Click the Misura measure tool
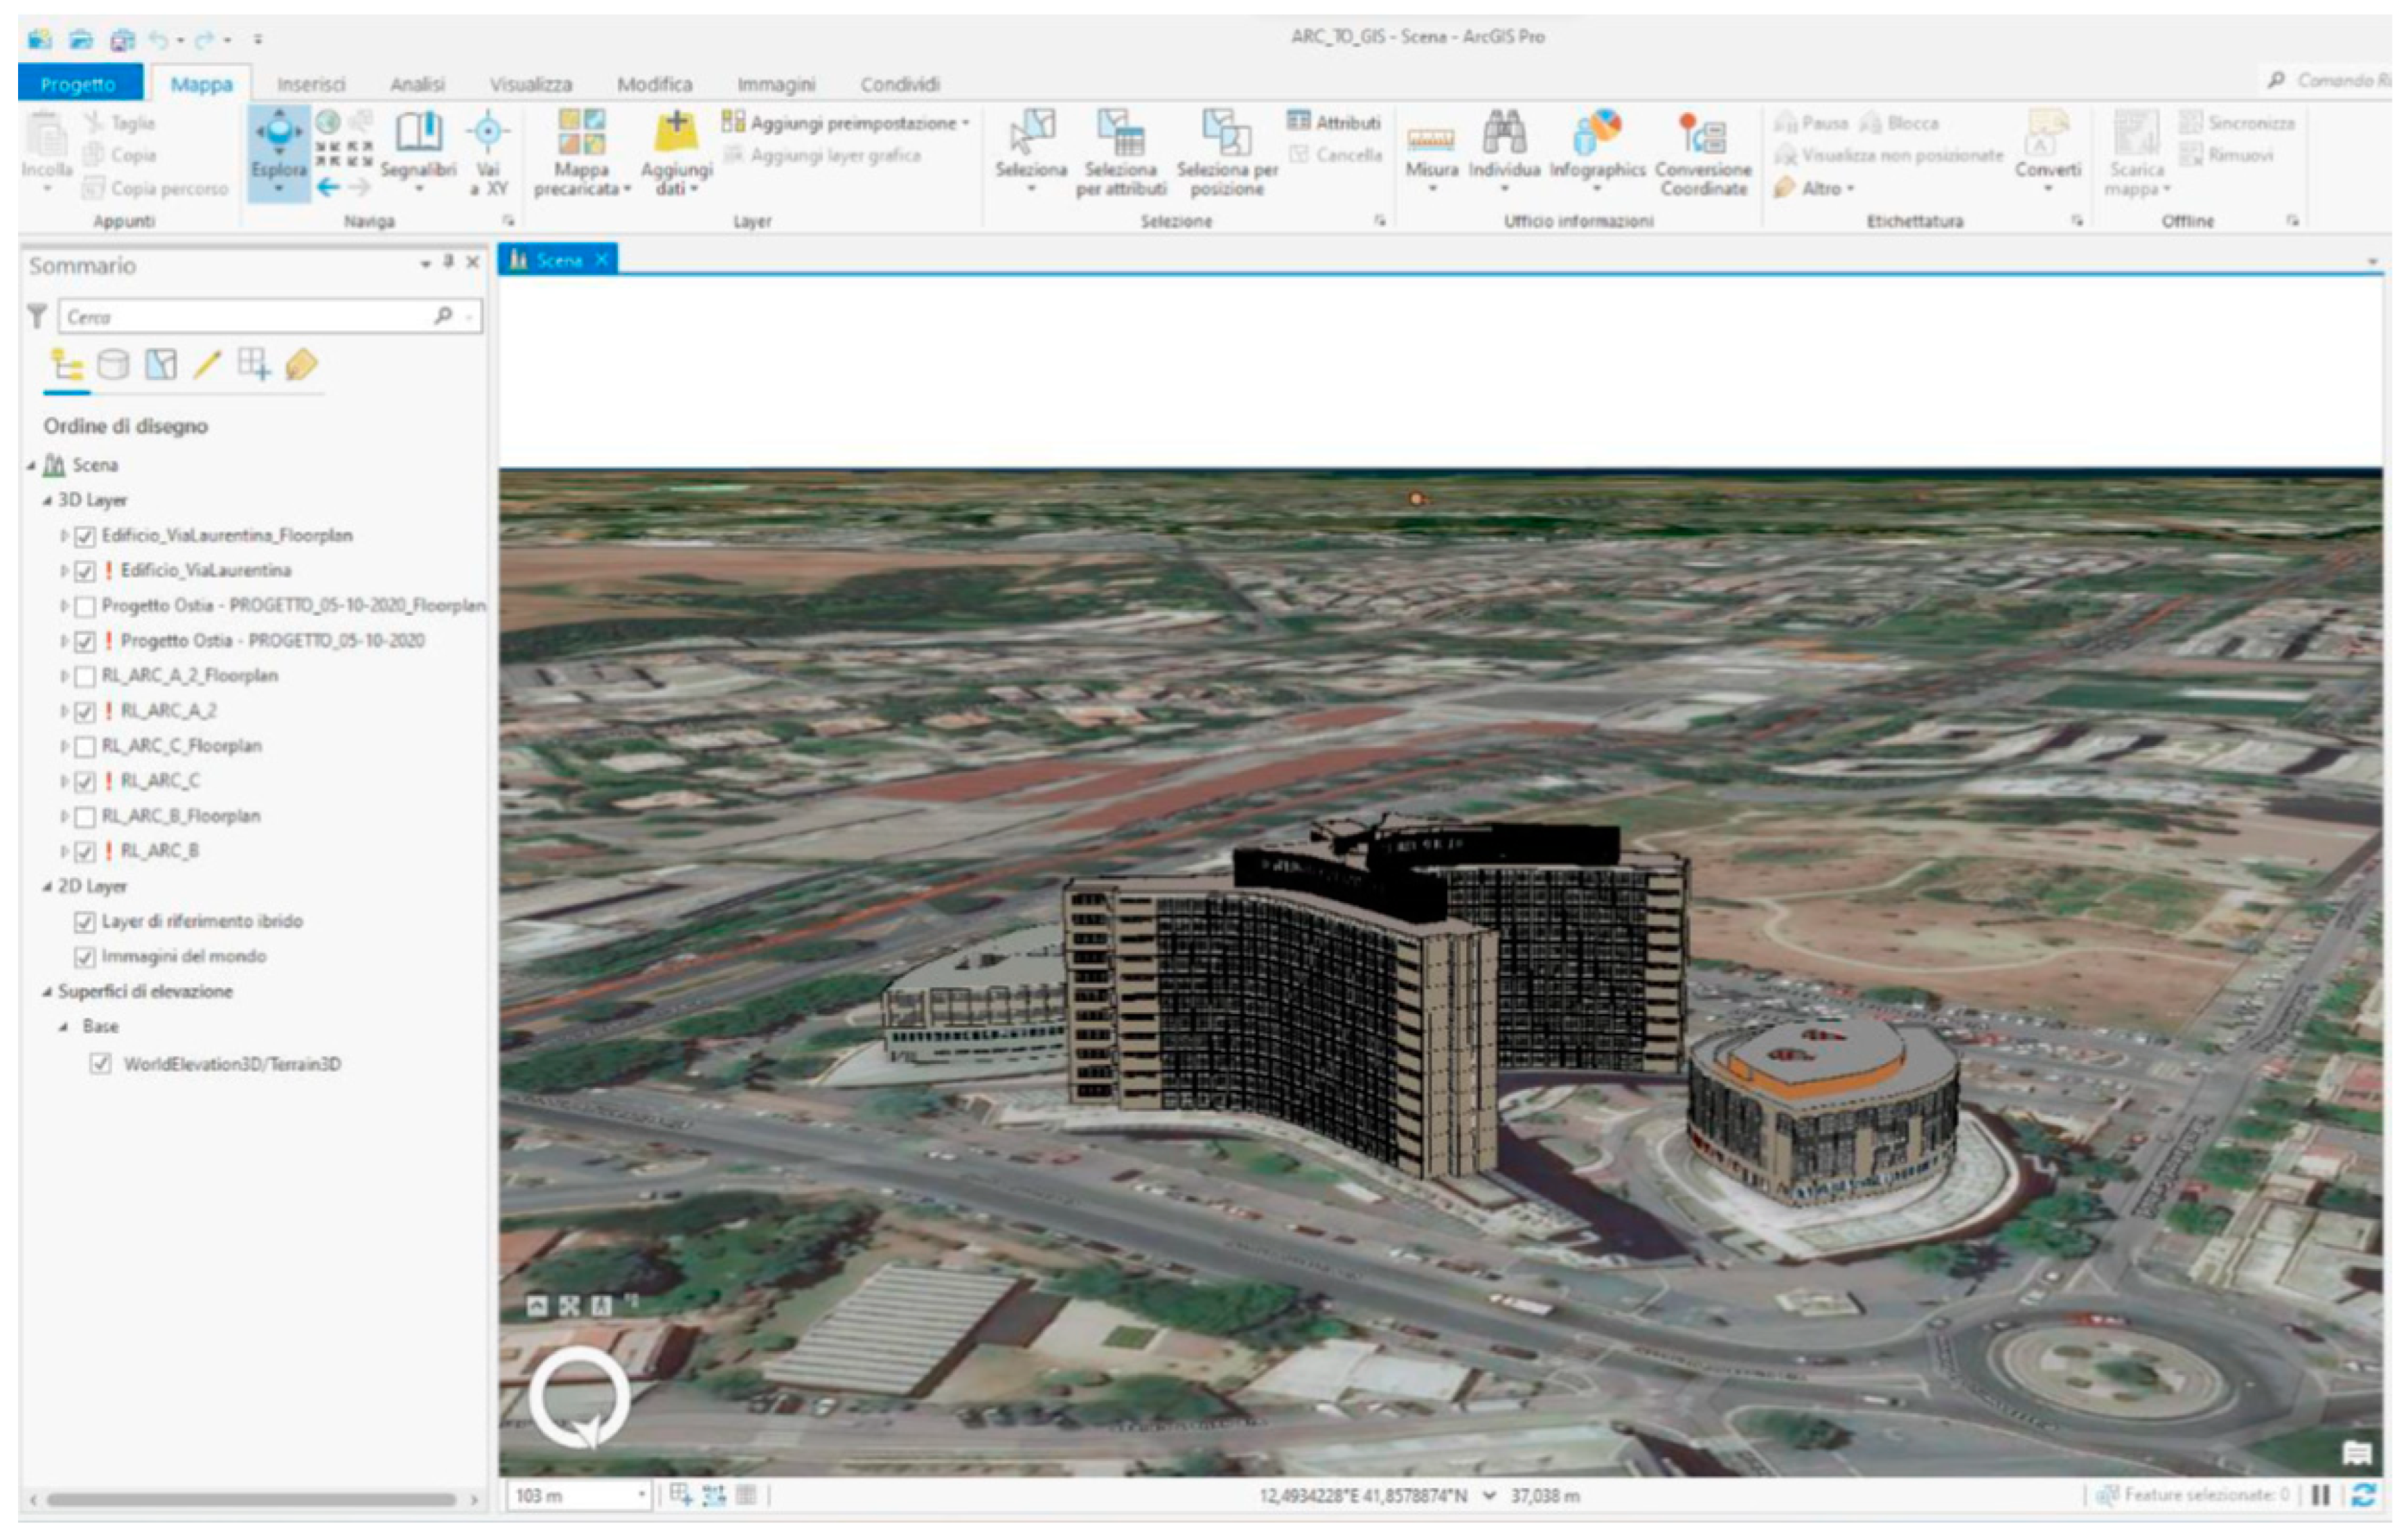 tap(1431, 140)
